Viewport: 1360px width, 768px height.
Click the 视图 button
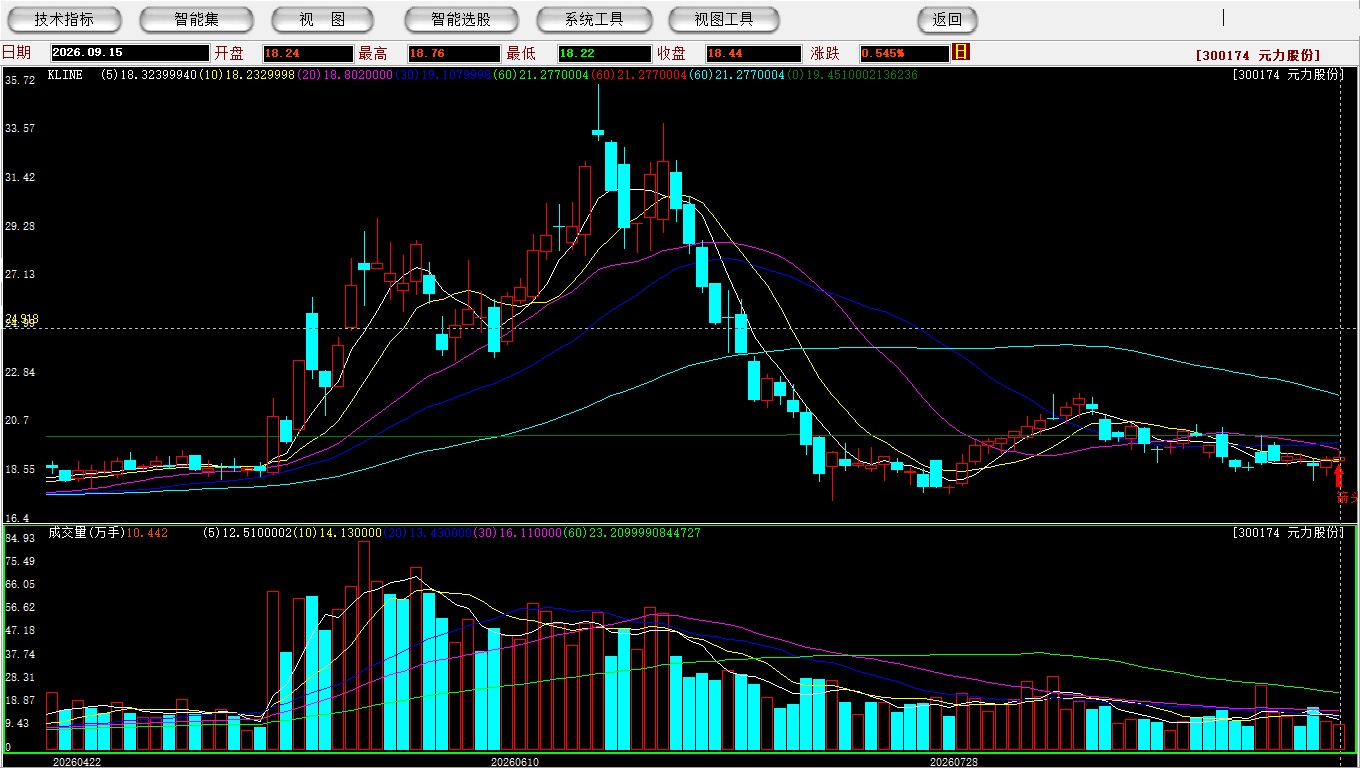tap(322, 19)
